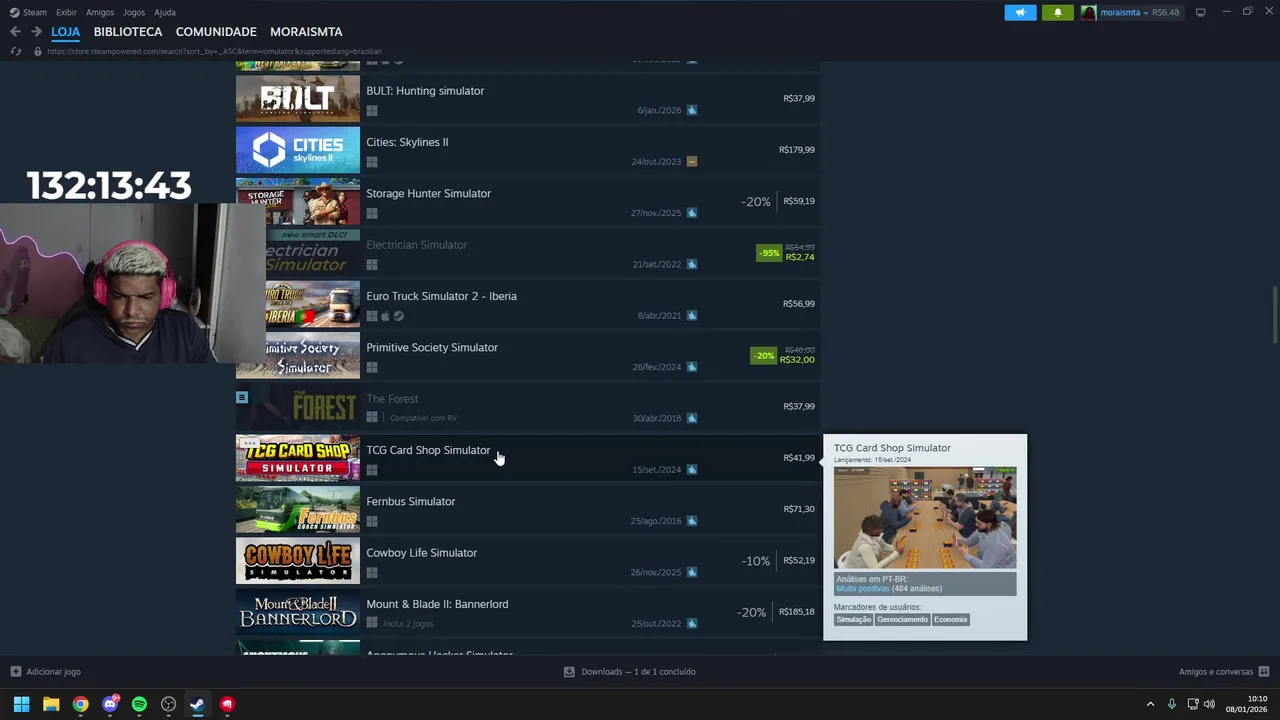Click the Mount & Blade II Bannerlord thumbnail

[x=298, y=612]
